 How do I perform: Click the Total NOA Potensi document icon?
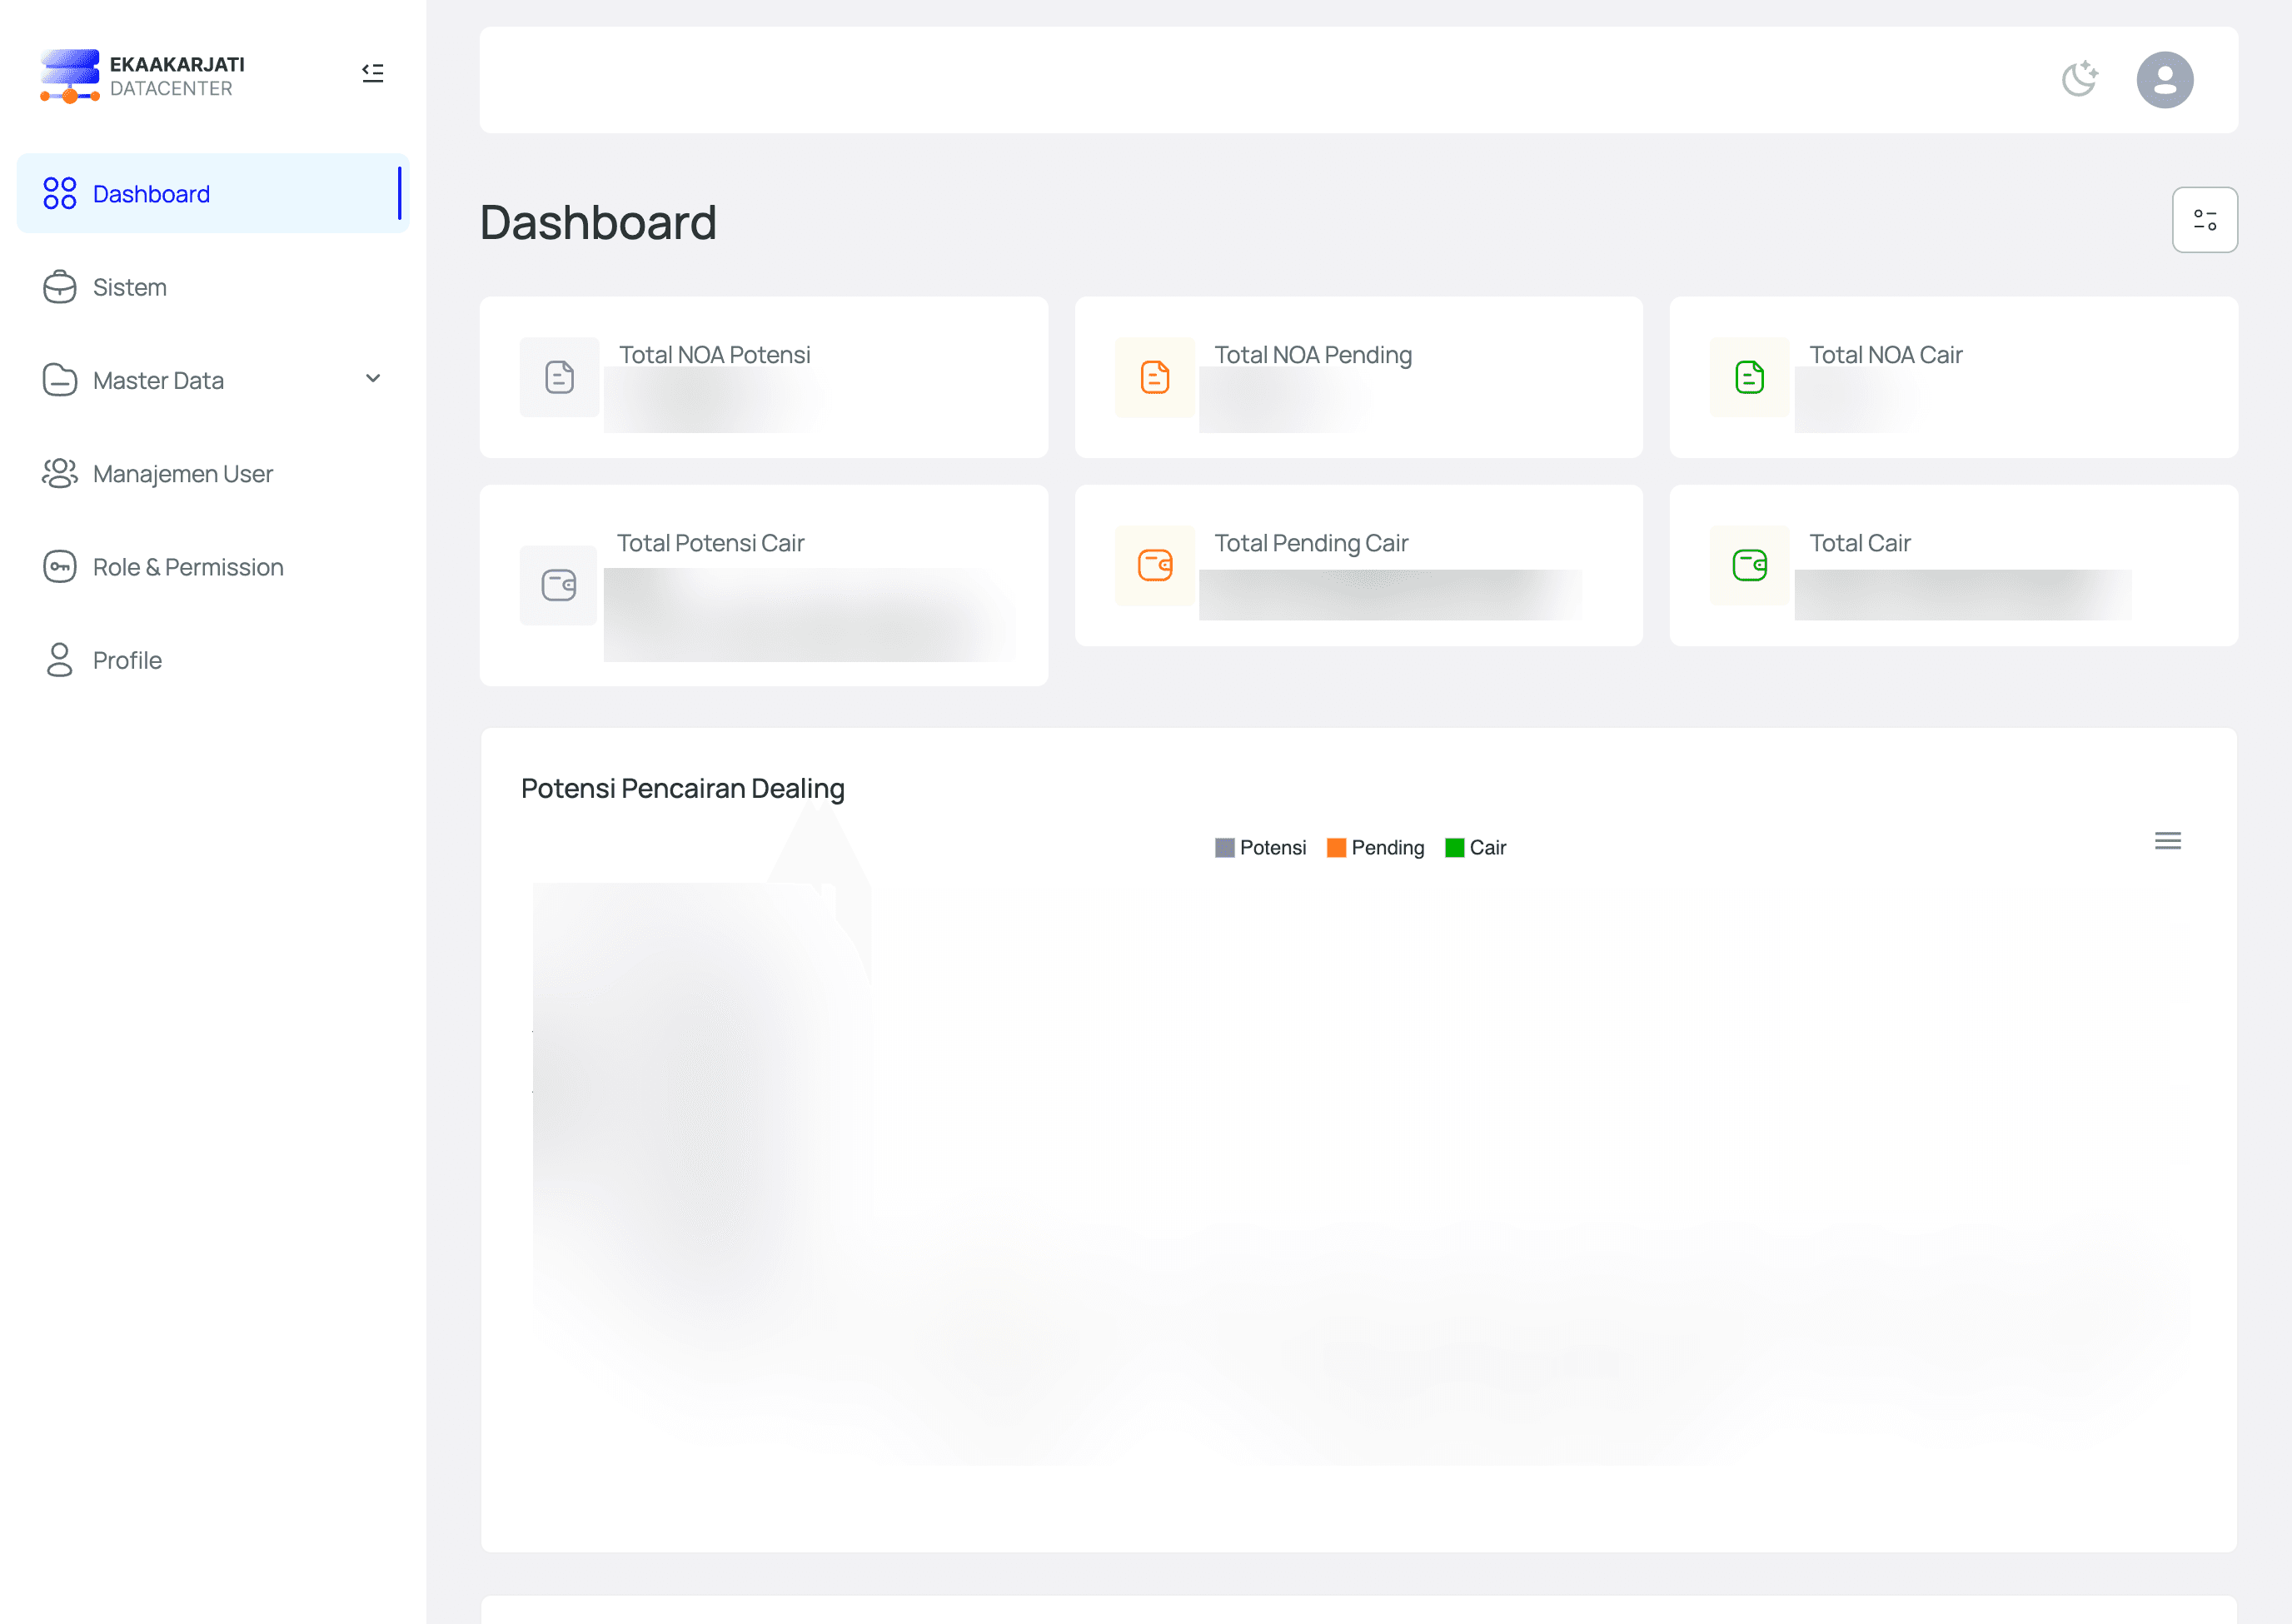(560, 377)
